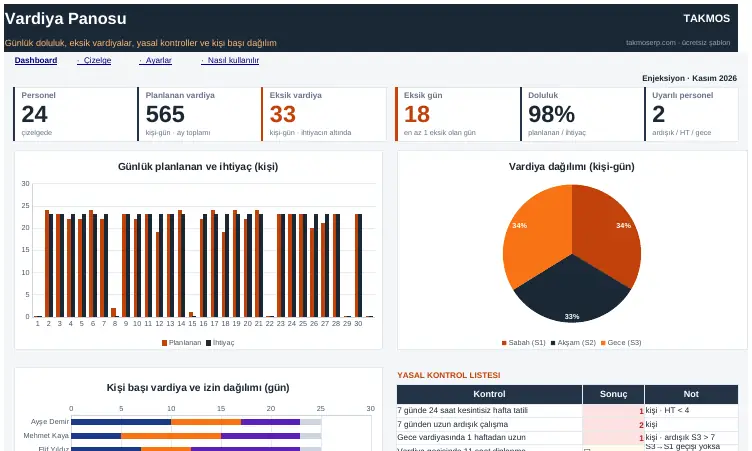Select the Kişi başı vardiya ve izin dağılımı title
Viewport: 752px width, 451px height.
[198, 388]
